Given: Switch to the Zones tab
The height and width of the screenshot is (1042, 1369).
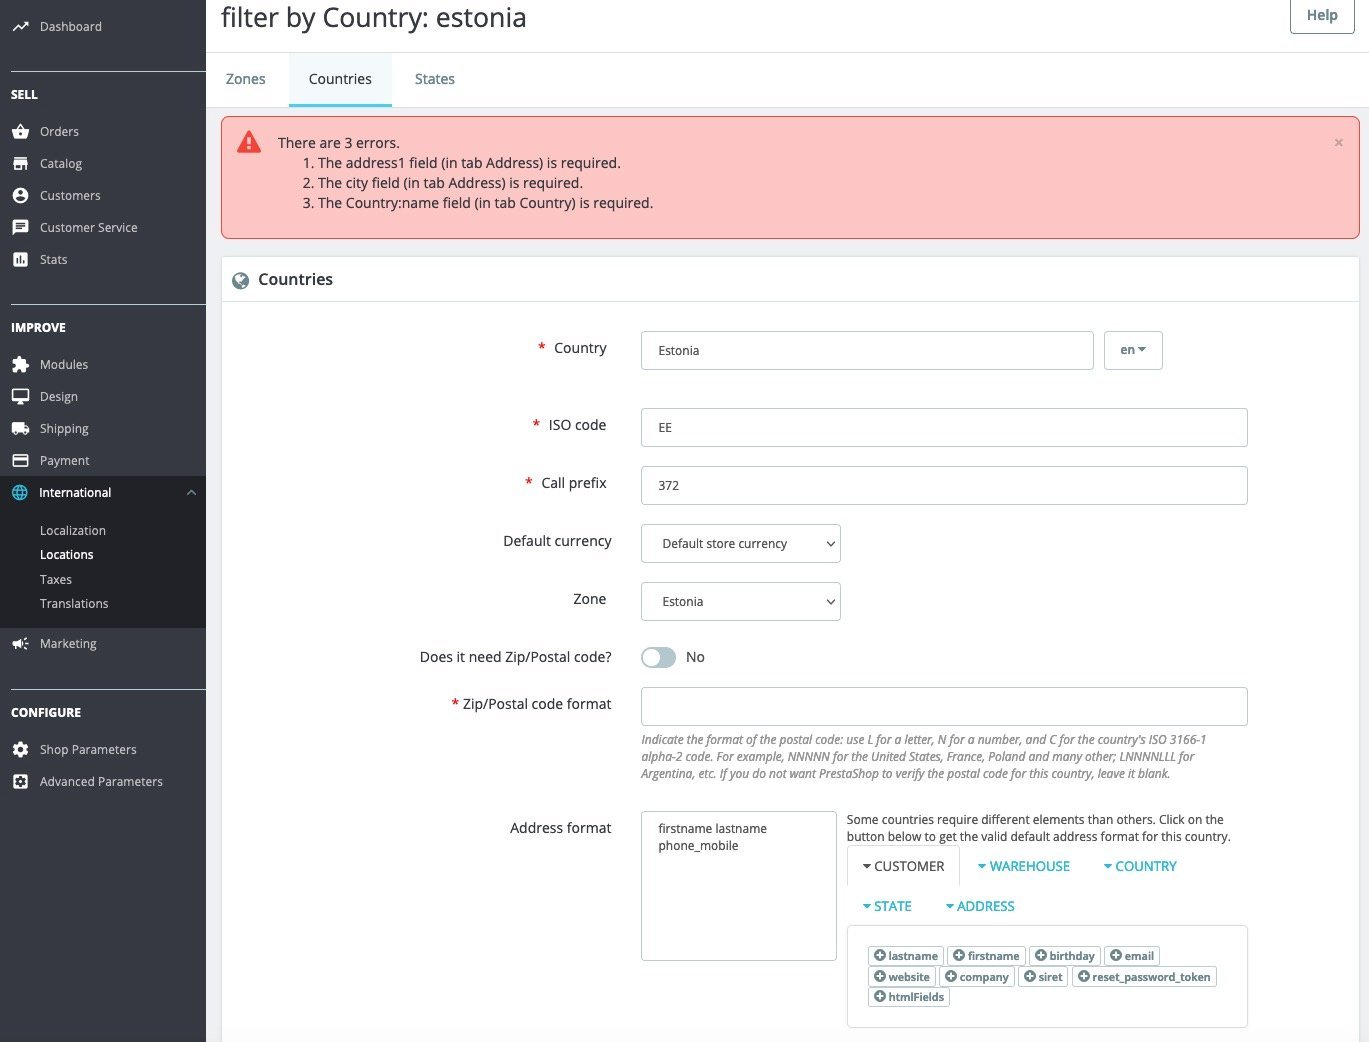Looking at the screenshot, I should [x=246, y=80].
